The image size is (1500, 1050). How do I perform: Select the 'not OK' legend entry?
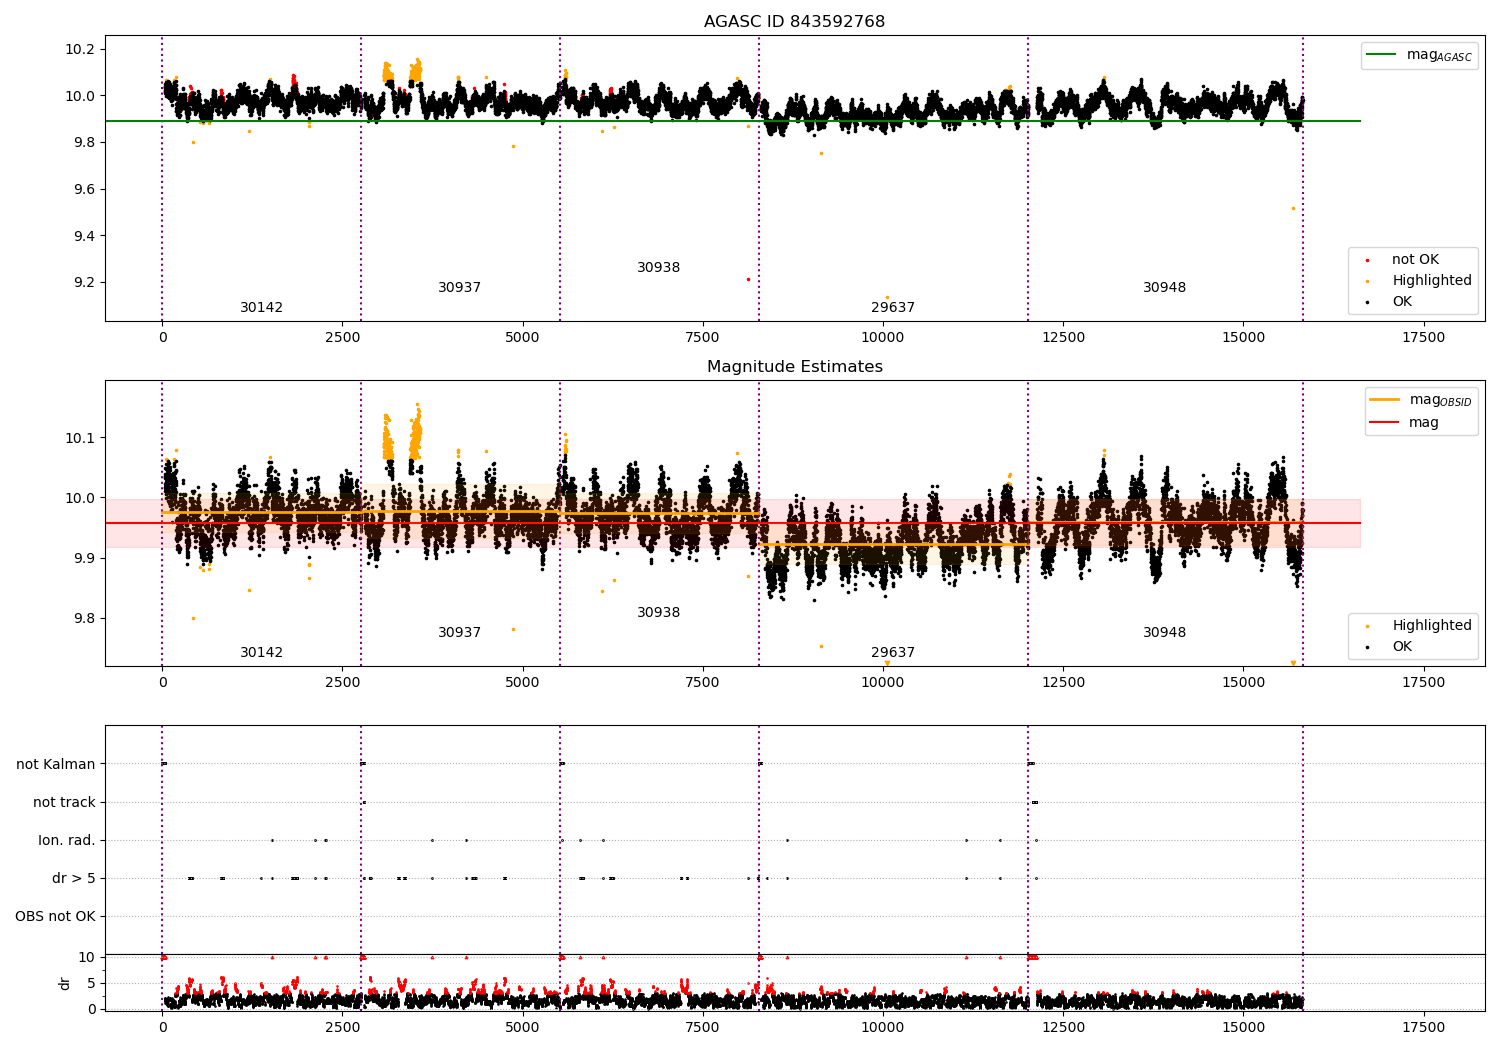[x=1415, y=259]
